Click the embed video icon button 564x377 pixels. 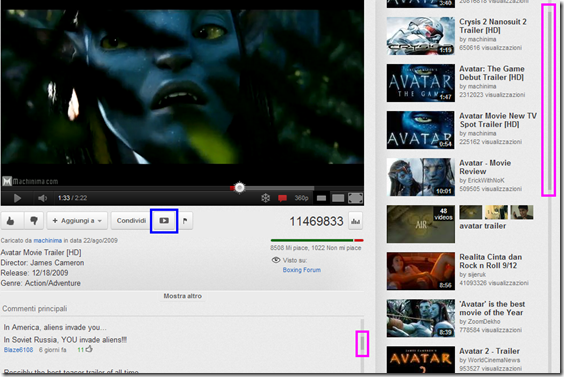pyautogui.click(x=164, y=221)
